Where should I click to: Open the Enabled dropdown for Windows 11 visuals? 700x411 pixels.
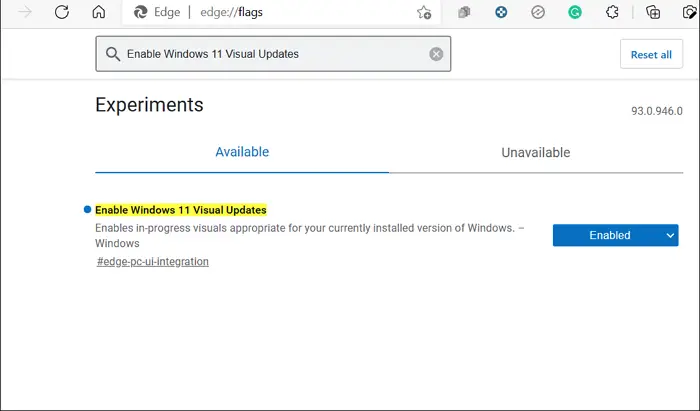(x=615, y=235)
